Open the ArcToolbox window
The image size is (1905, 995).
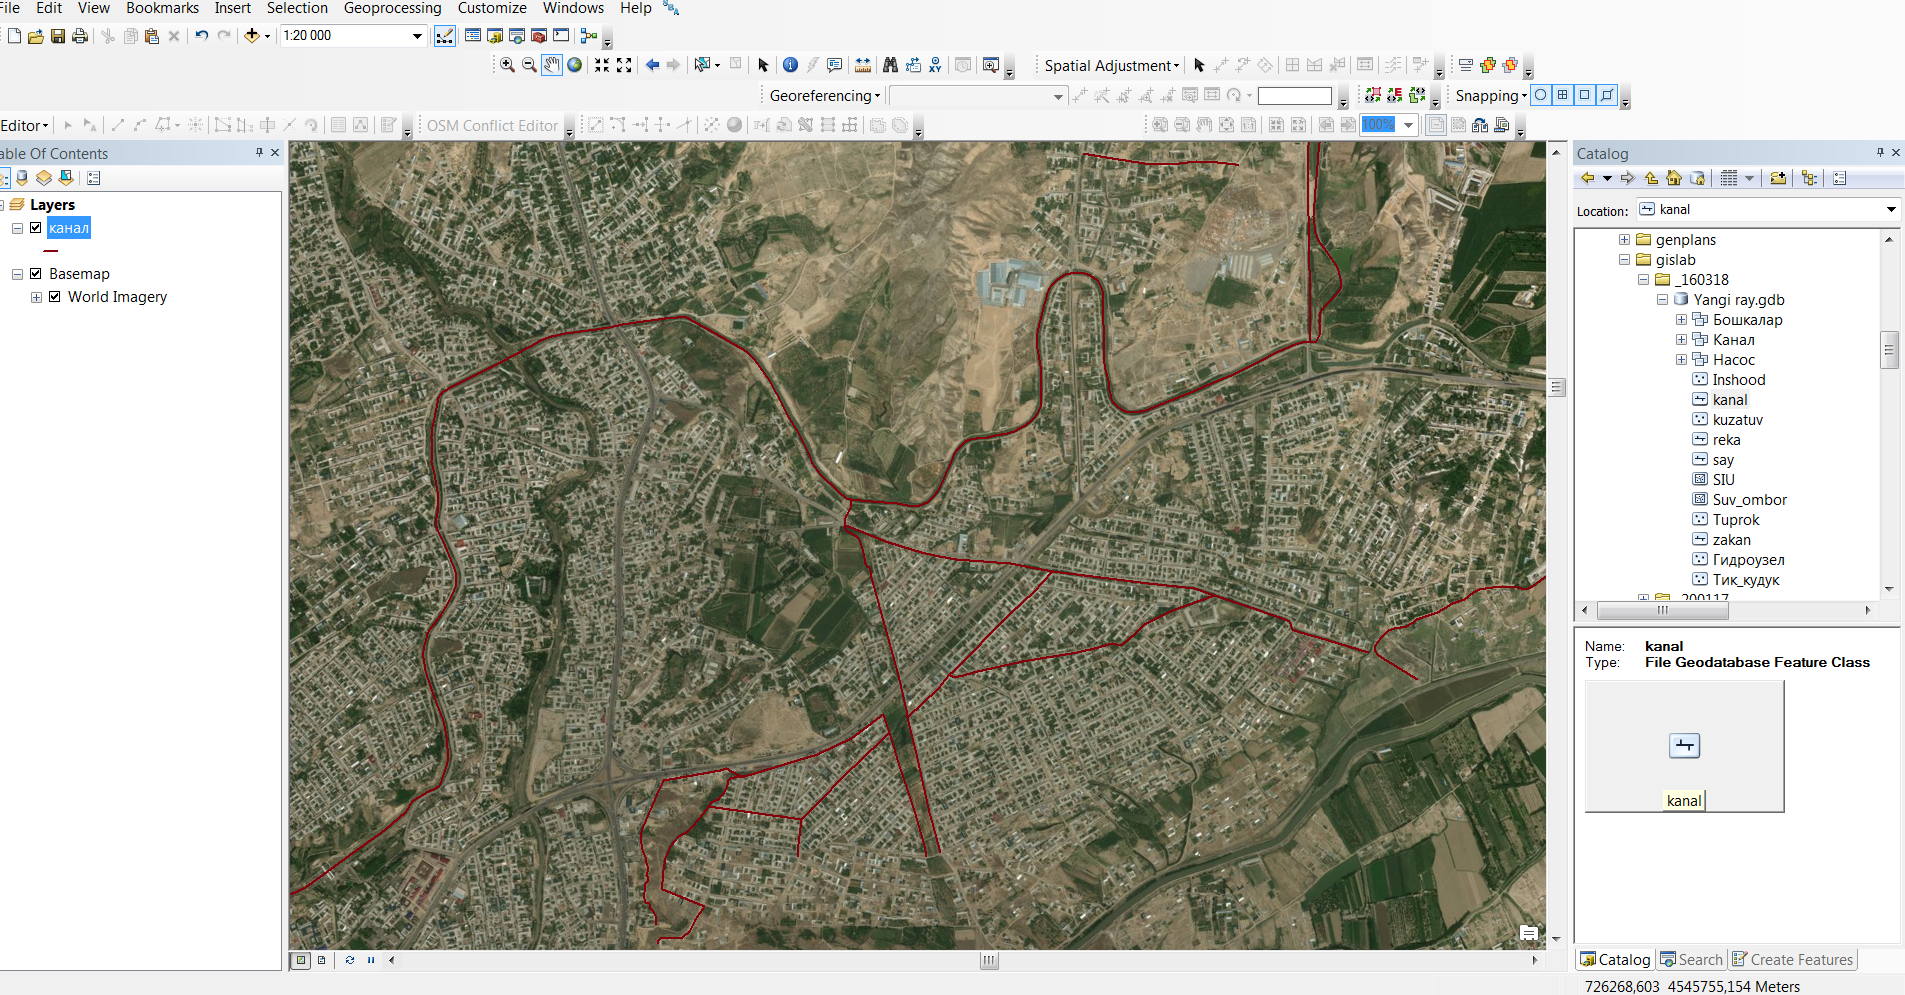539,36
